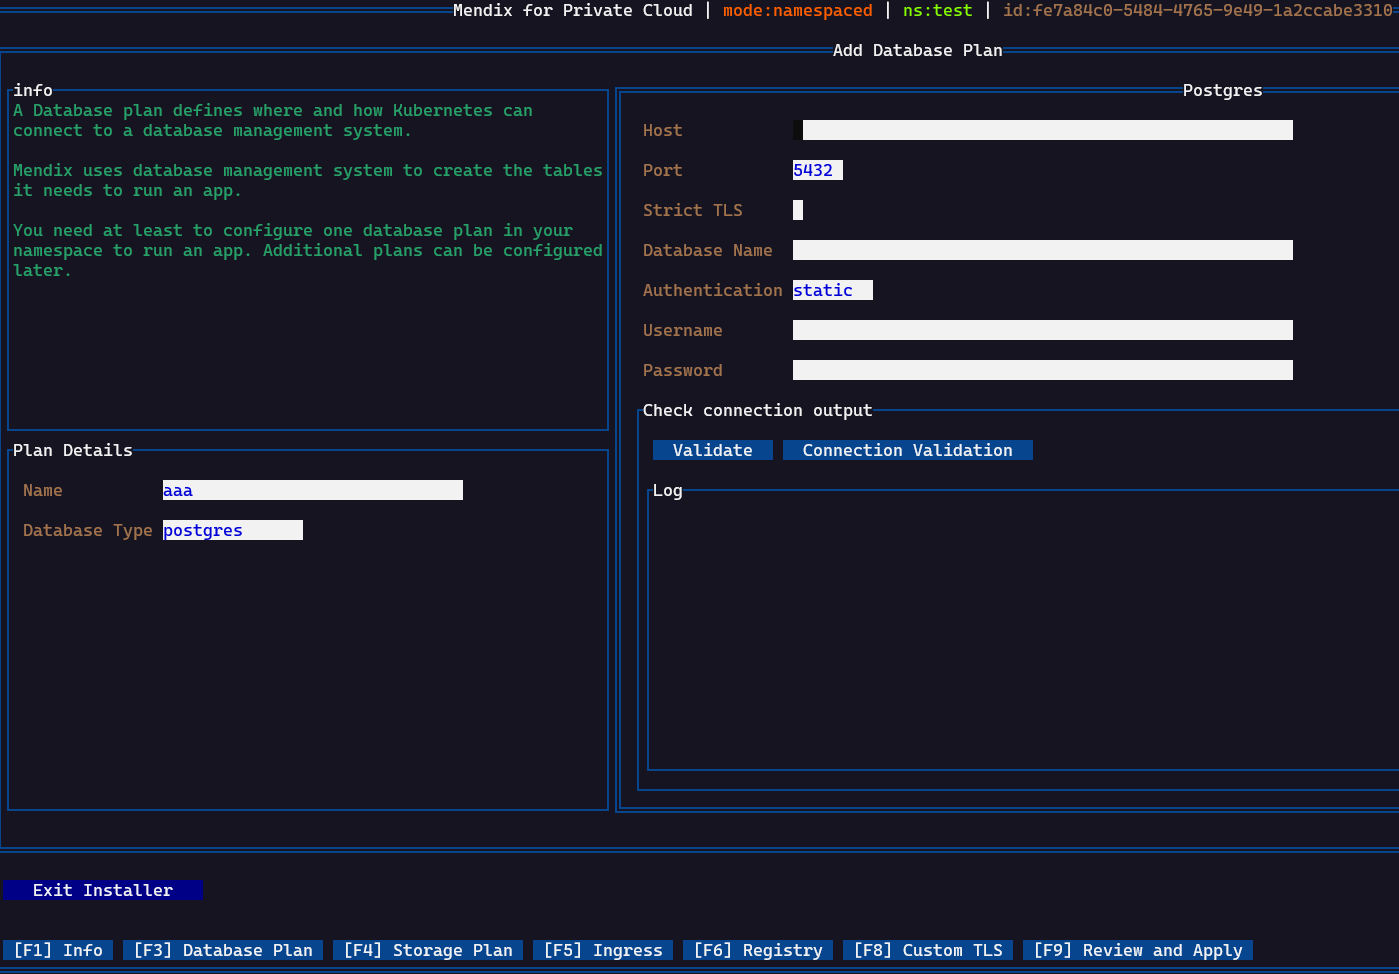The image size is (1399, 974).
Task: Click the installer id text in header
Action: point(1198,10)
